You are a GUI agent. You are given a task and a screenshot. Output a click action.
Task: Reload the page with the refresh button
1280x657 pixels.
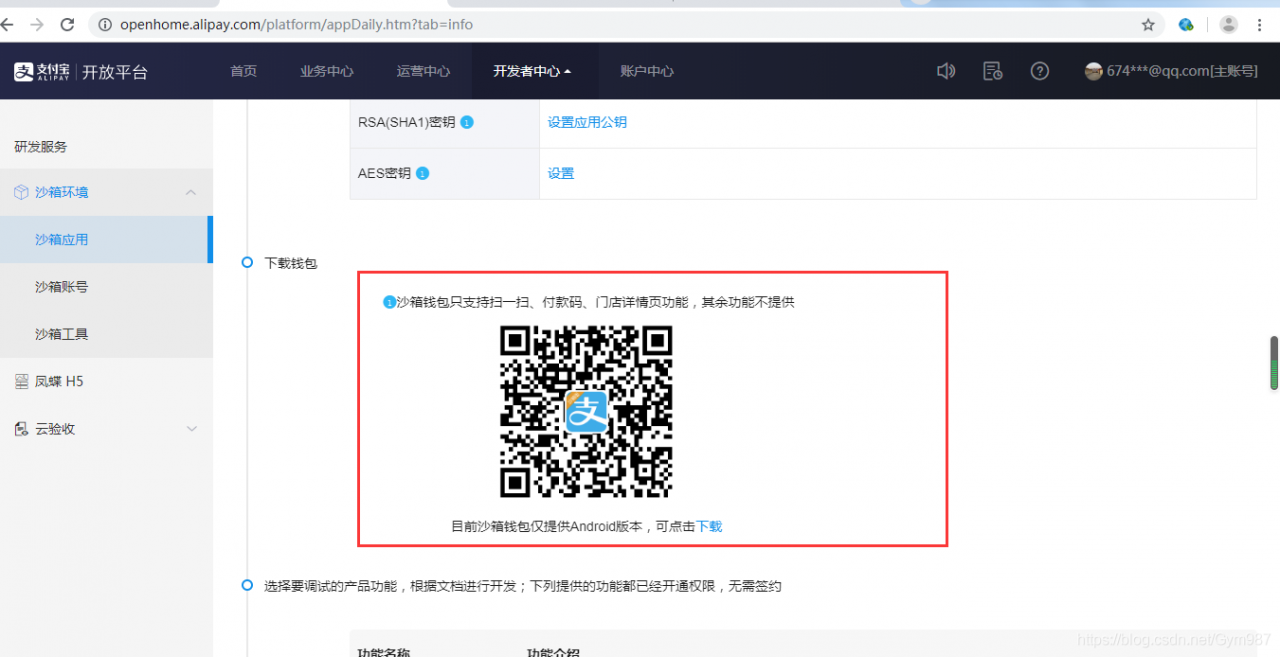(68, 24)
